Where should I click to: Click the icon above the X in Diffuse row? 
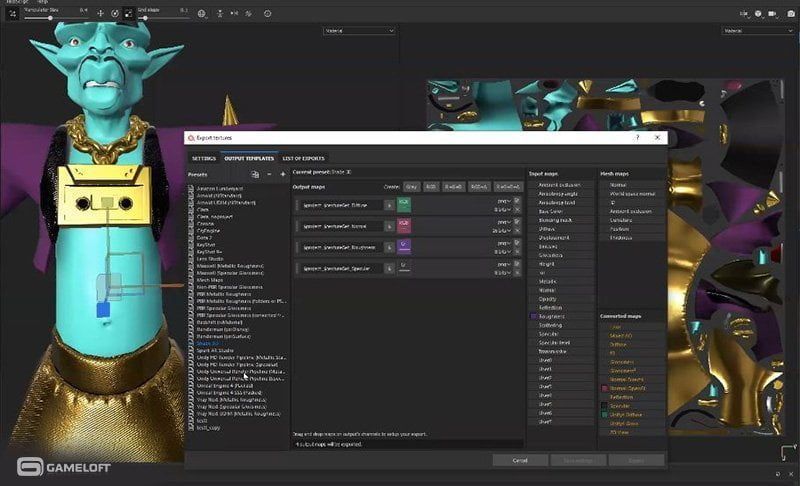[x=517, y=201]
